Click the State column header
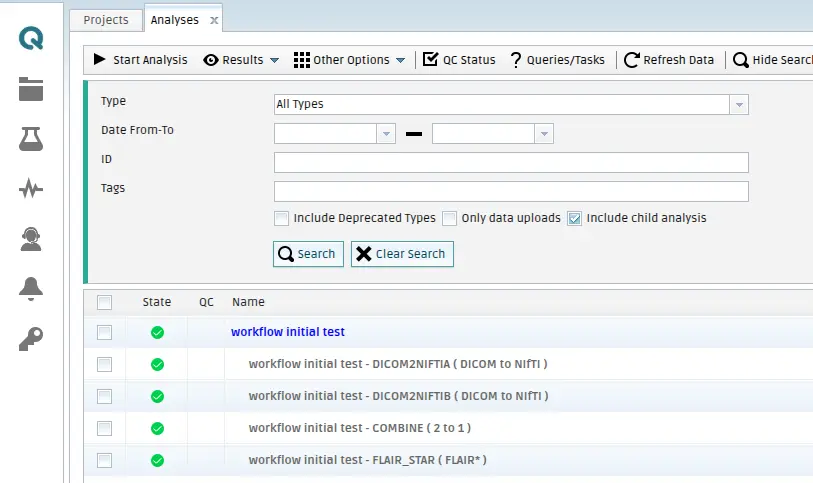This screenshot has width=813, height=483. point(157,302)
